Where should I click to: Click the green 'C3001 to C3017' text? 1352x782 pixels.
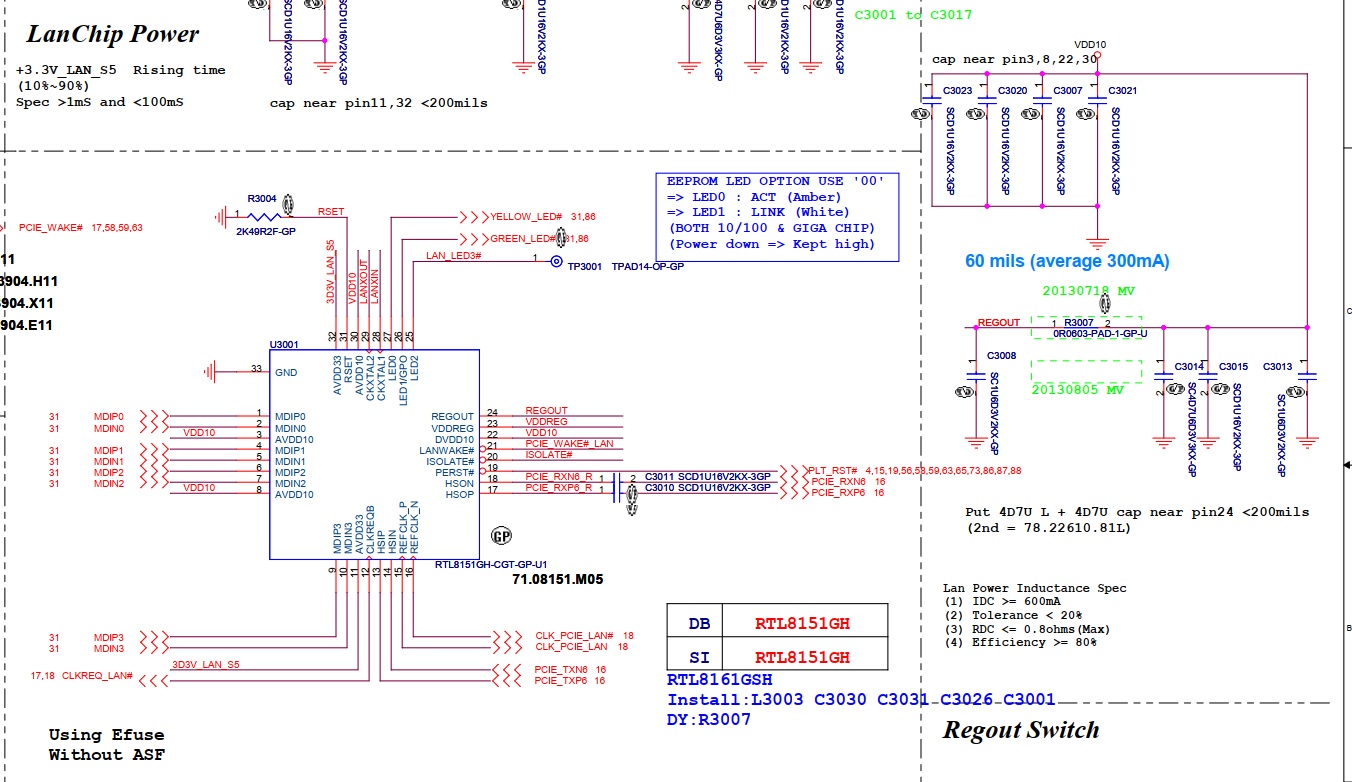click(913, 15)
